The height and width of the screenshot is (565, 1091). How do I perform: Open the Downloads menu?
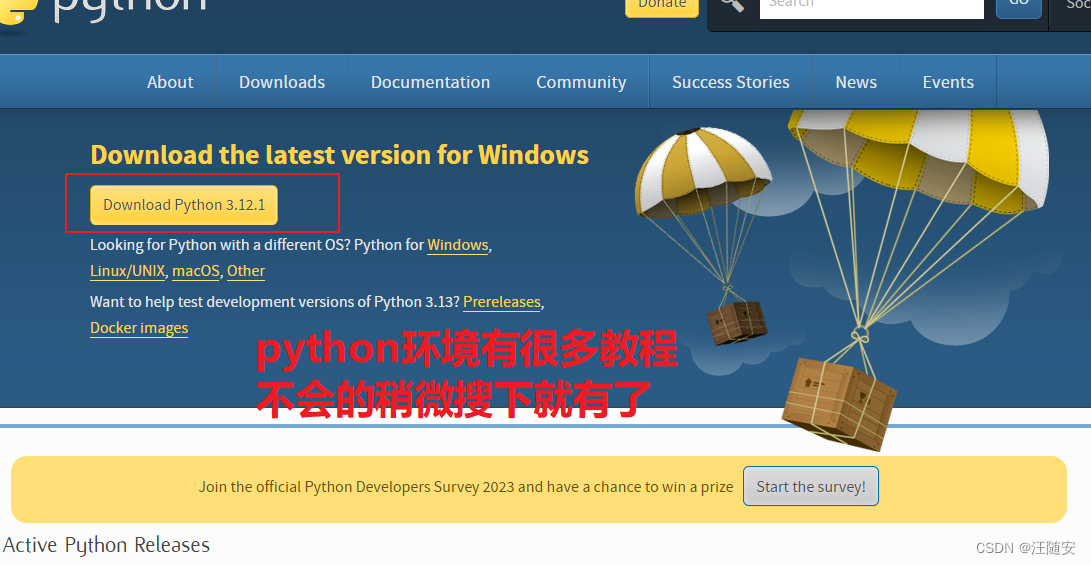(282, 82)
